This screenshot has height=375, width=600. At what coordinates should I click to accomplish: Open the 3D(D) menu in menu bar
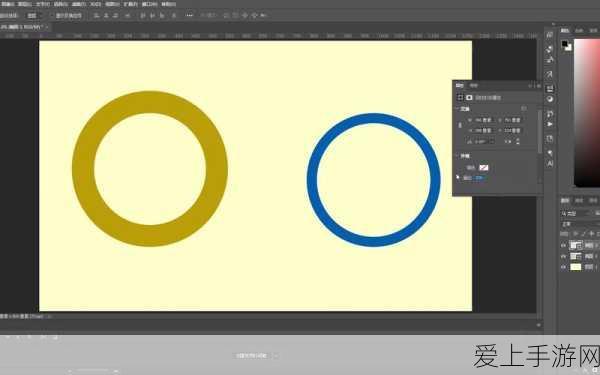(95, 4)
